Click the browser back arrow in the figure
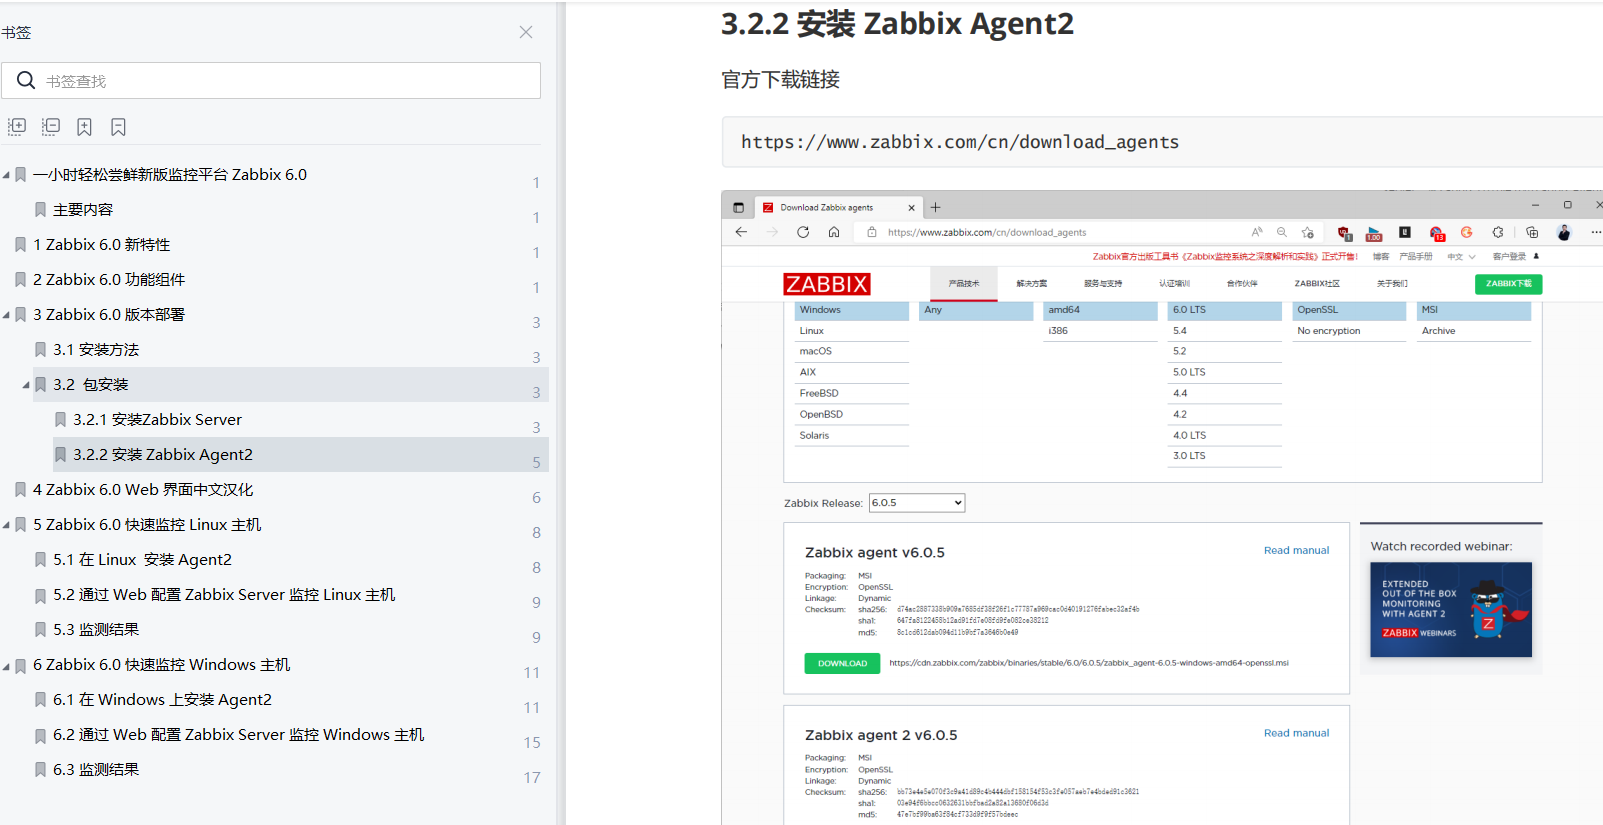 tap(741, 232)
